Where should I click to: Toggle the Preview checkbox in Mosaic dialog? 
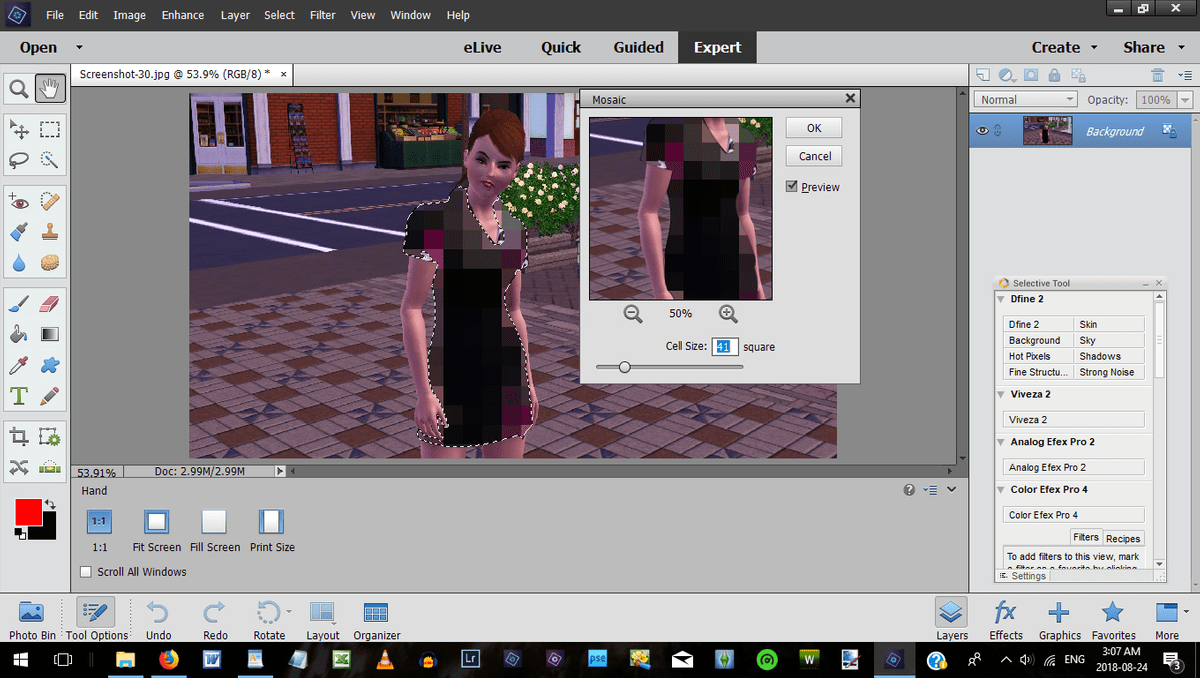pyautogui.click(x=790, y=186)
